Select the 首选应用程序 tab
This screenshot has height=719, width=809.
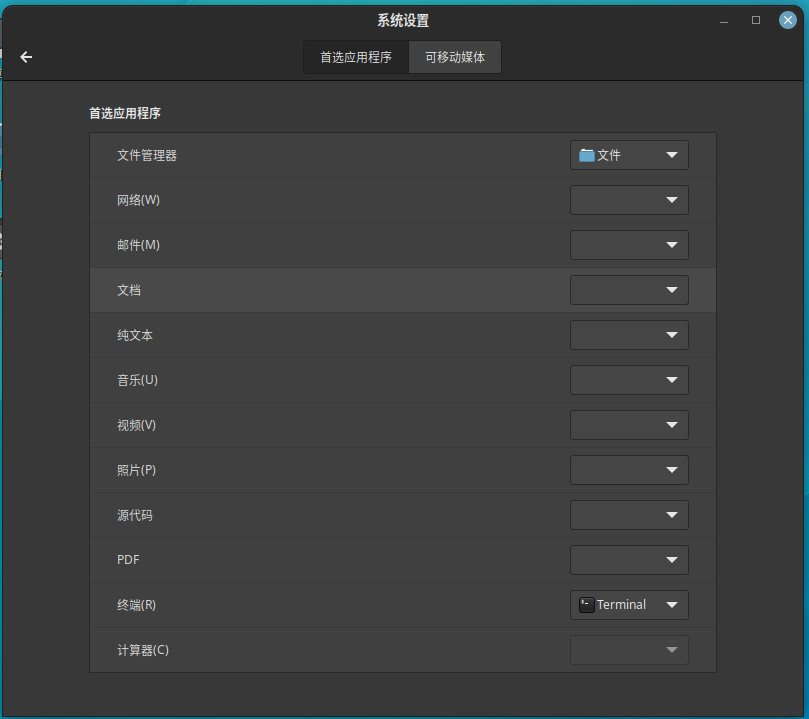point(355,57)
